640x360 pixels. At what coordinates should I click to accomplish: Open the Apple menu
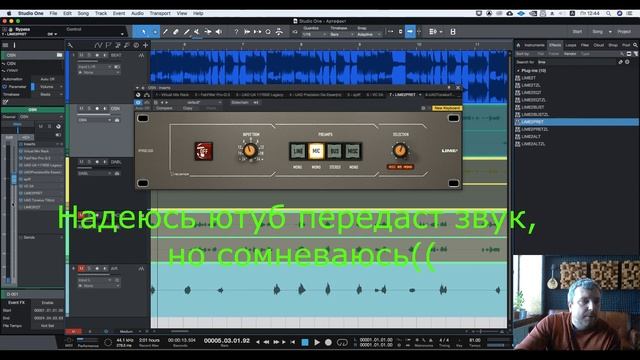(9, 13)
